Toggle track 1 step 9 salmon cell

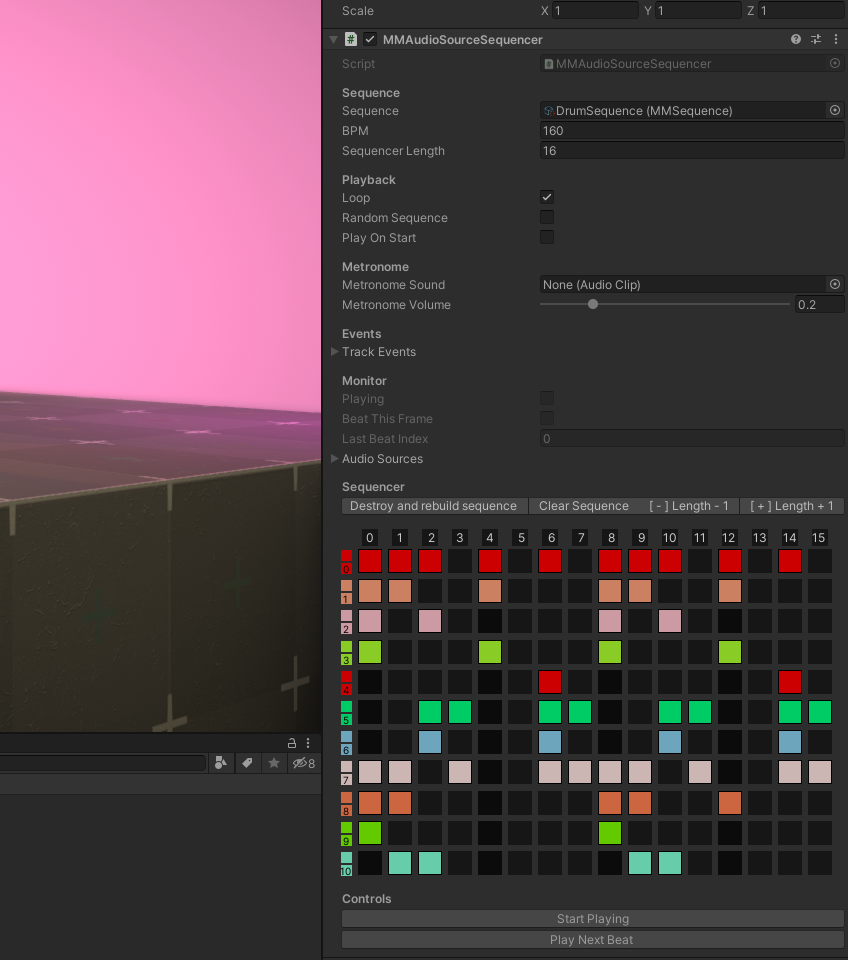[x=640, y=591]
